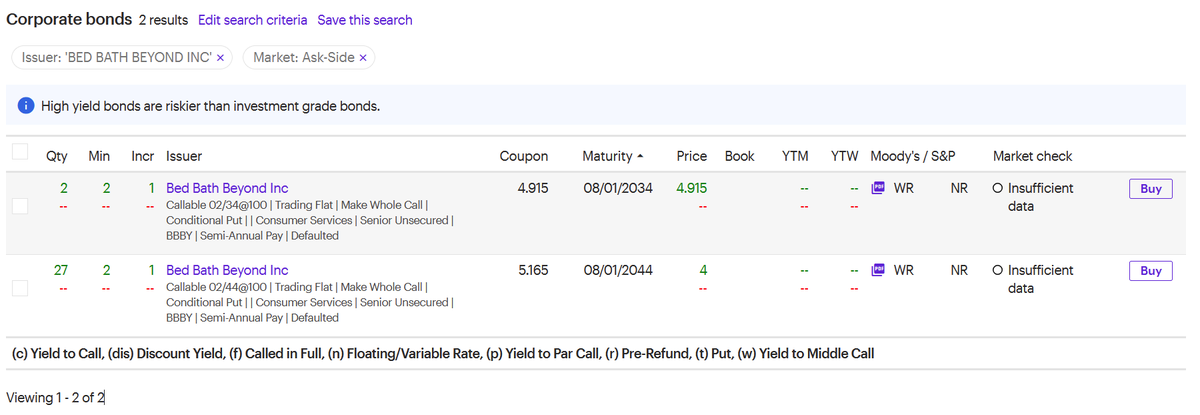Open Bed Bath Beyond Inc 08/01/2034 bond link
The height and width of the screenshot is (415, 1200).
click(227, 188)
